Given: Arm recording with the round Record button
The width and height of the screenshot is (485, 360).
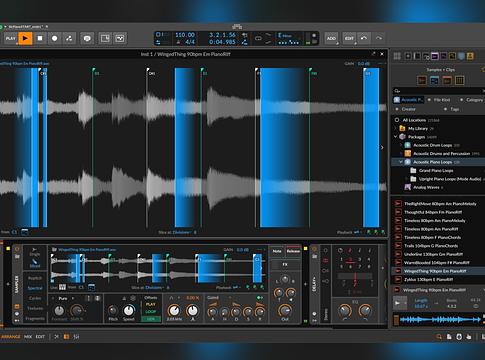Looking at the screenshot, I should tap(55, 38).
